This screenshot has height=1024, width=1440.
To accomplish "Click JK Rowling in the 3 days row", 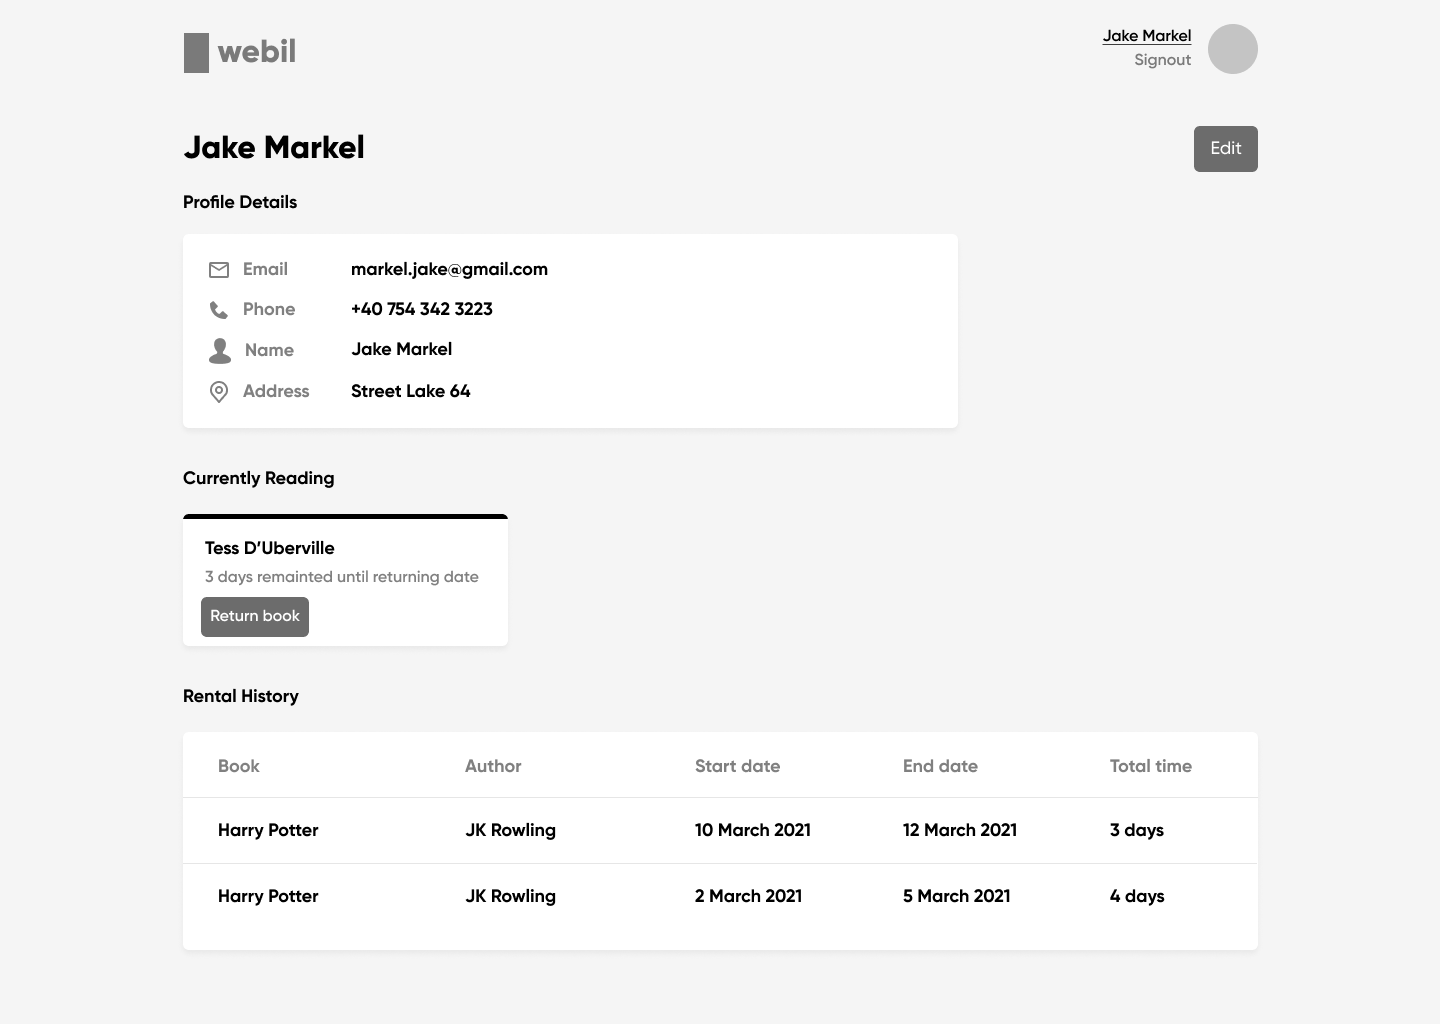I will pos(510,830).
